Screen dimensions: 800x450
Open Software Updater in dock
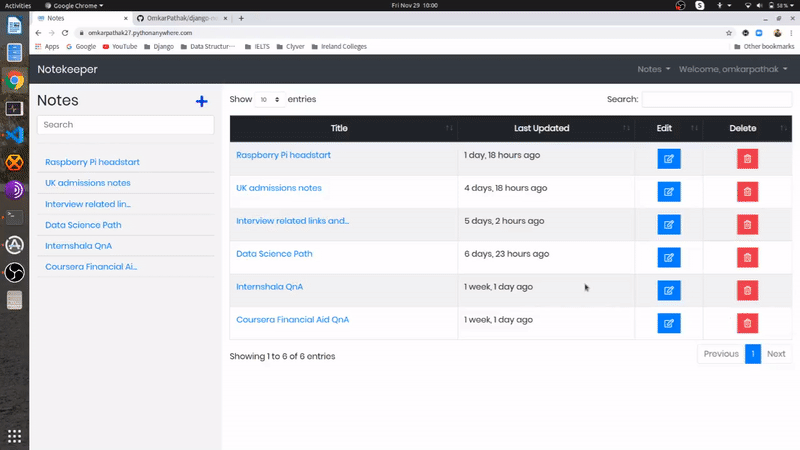(14, 245)
